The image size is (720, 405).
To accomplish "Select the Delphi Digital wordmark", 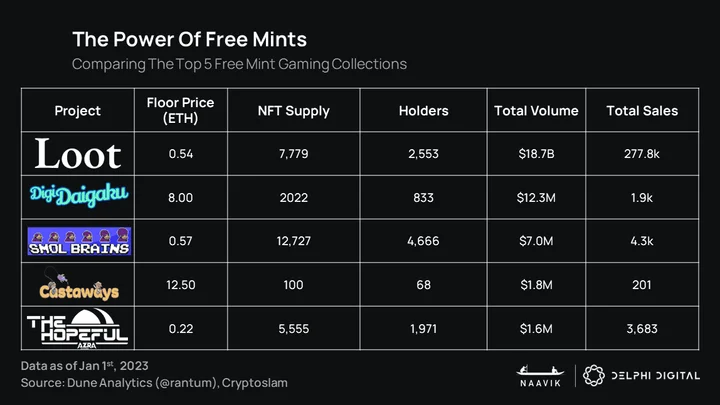I will (656, 376).
